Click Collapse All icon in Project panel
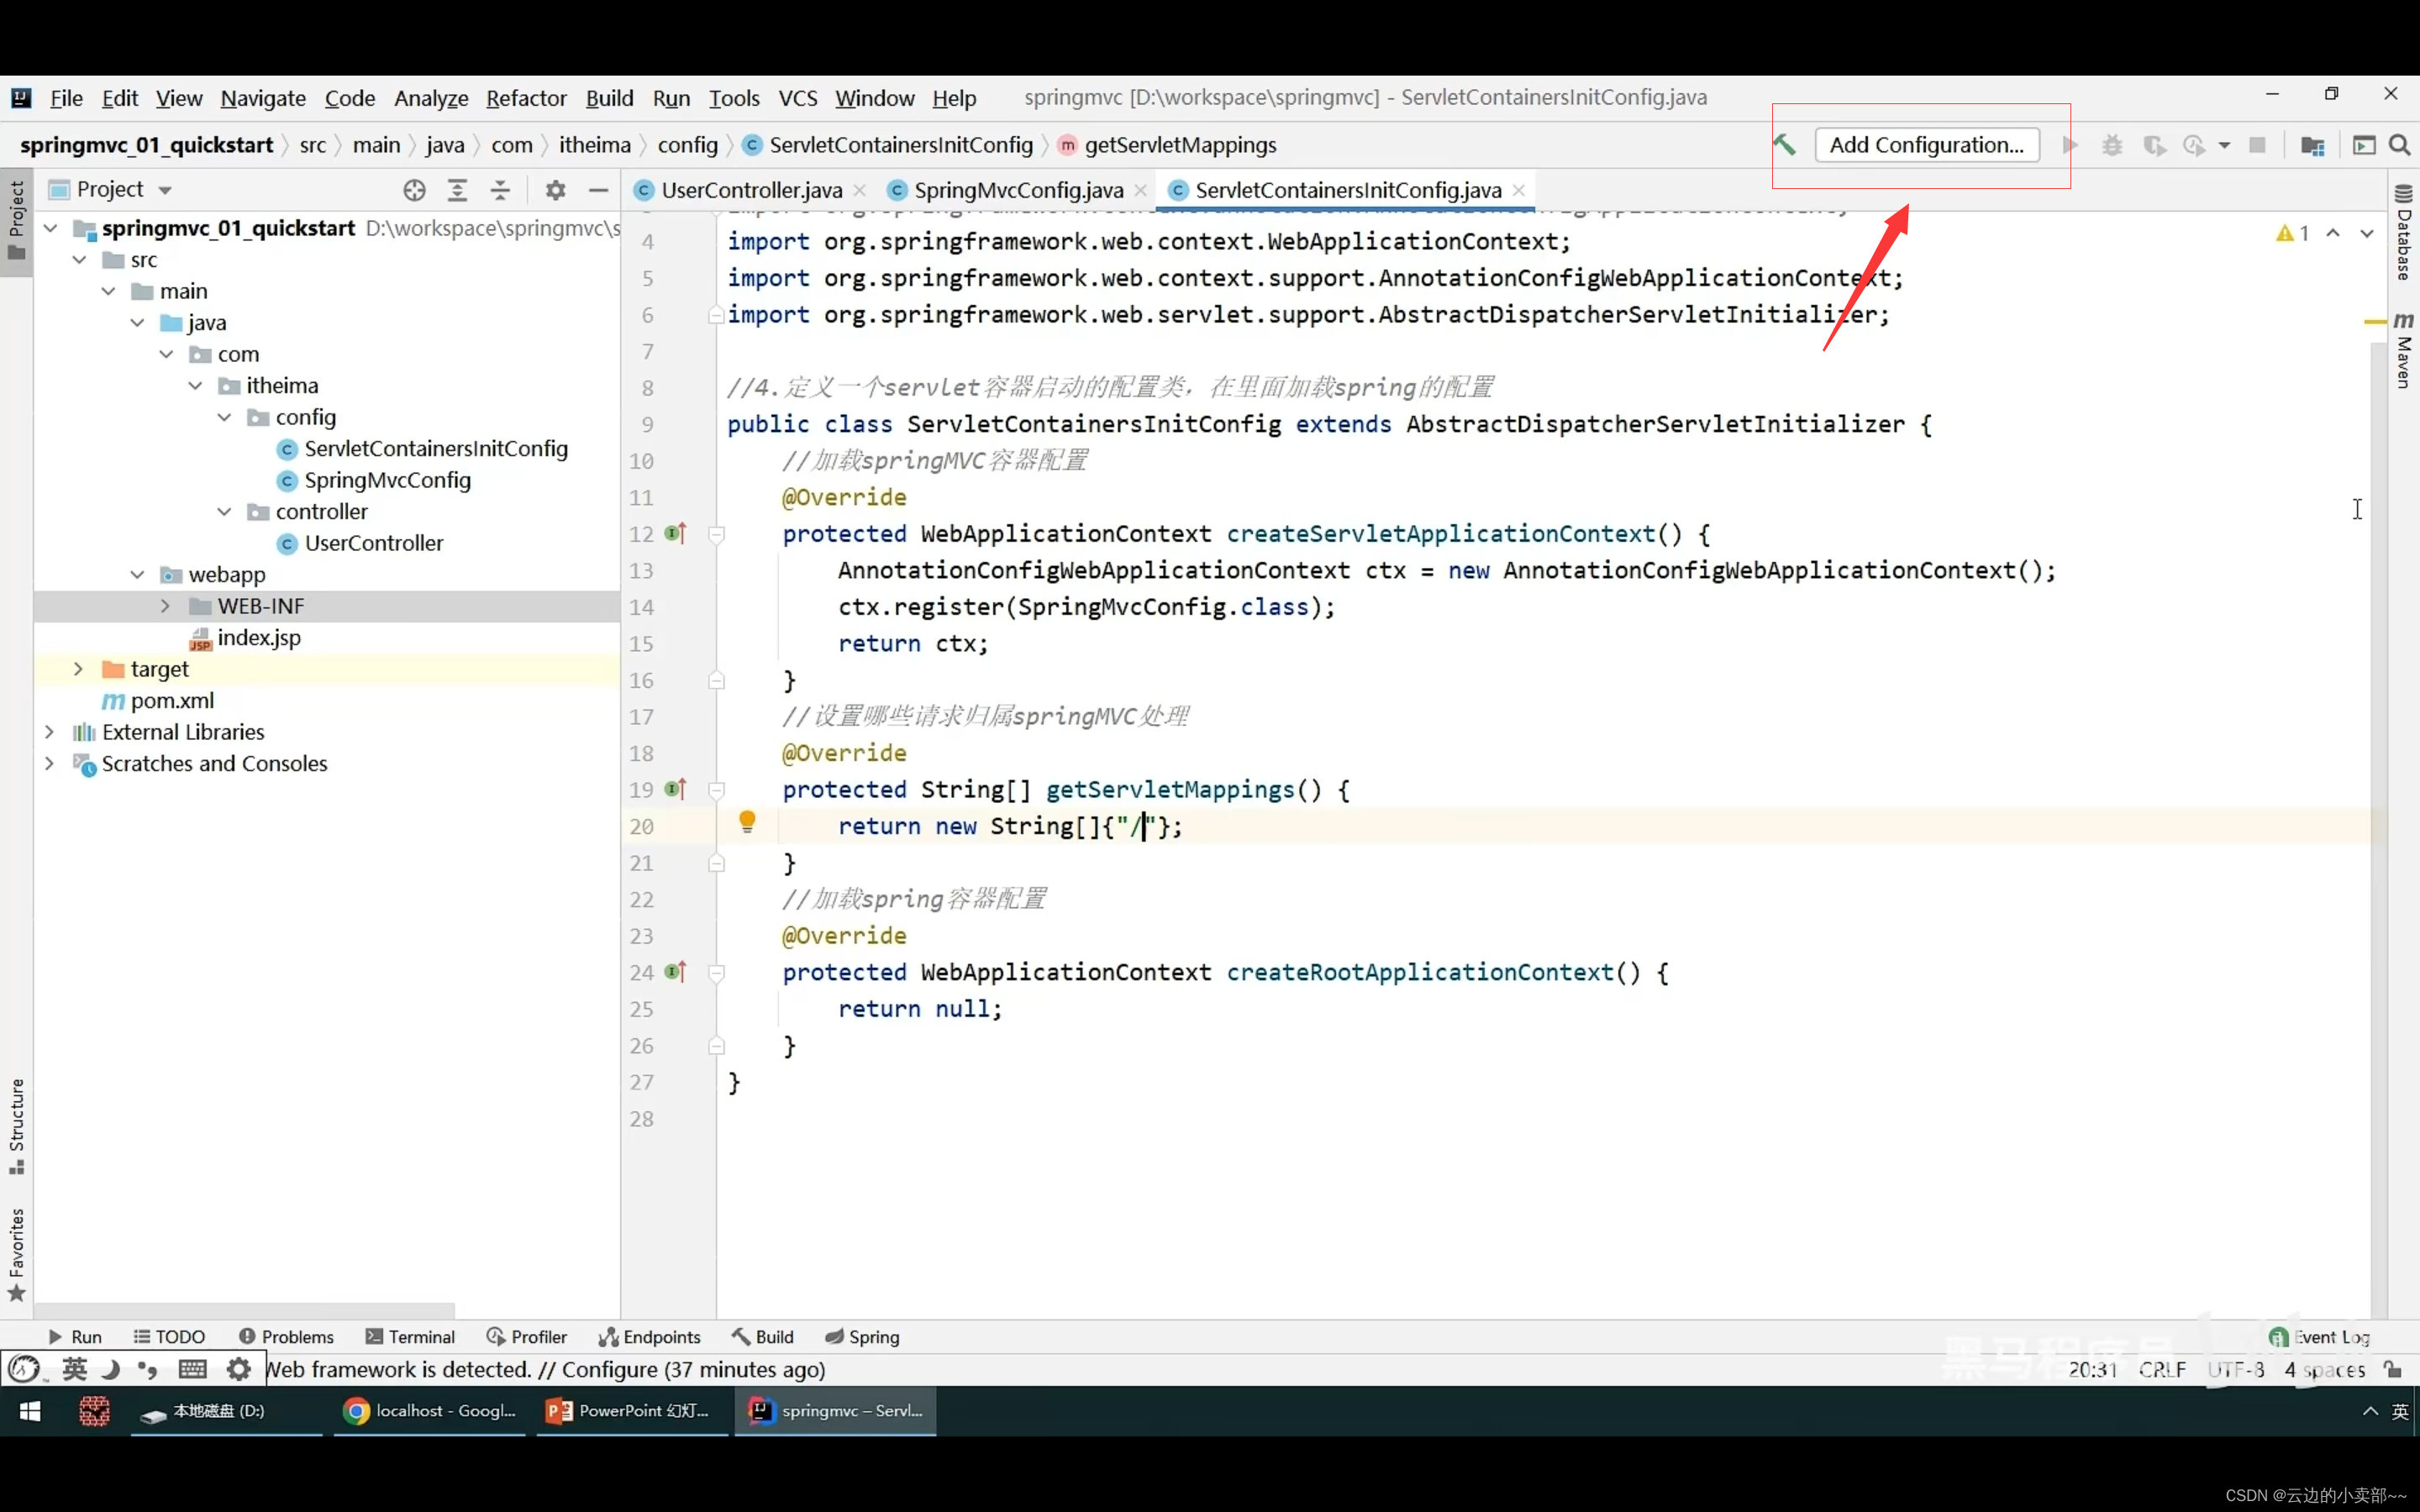Screen dimensions: 2420x1512 (x=500, y=190)
